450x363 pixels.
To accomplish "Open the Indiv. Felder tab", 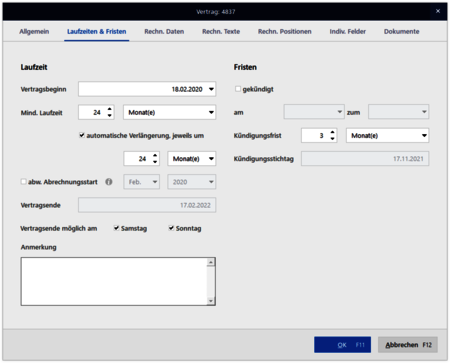I will [348, 32].
